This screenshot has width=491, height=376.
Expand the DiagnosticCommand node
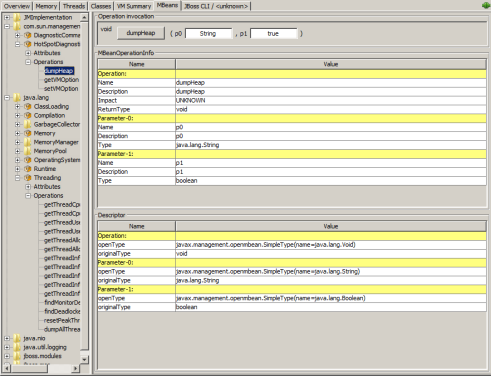(x=17, y=35)
